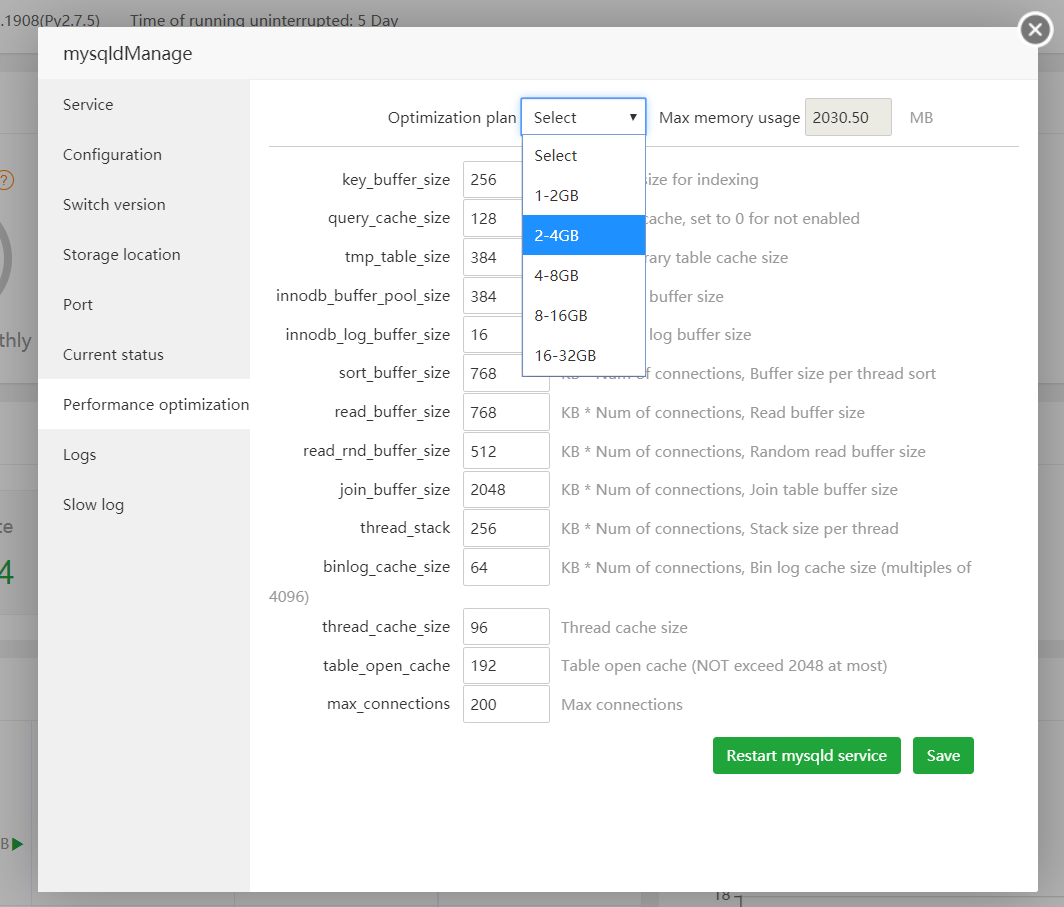The height and width of the screenshot is (907, 1064).
Task: Open Switch version in sidebar
Action: (x=114, y=205)
